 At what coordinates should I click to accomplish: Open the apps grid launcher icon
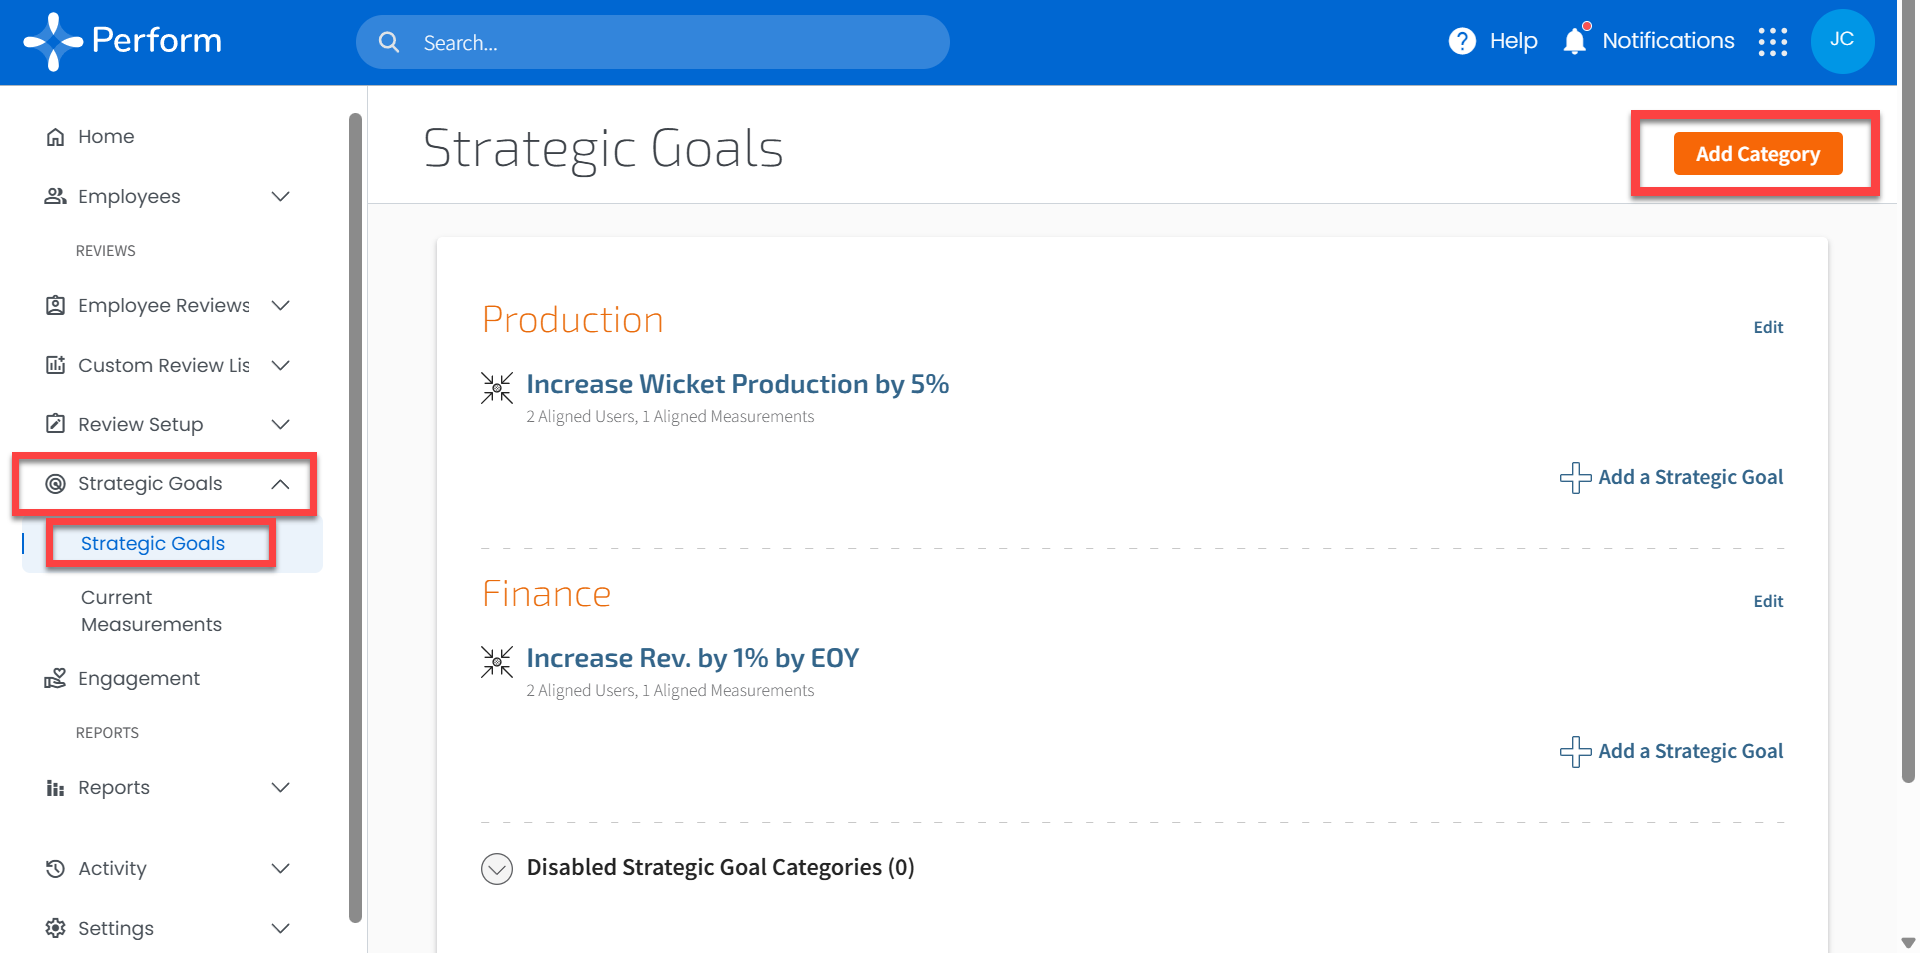click(x=1773, y=42)
